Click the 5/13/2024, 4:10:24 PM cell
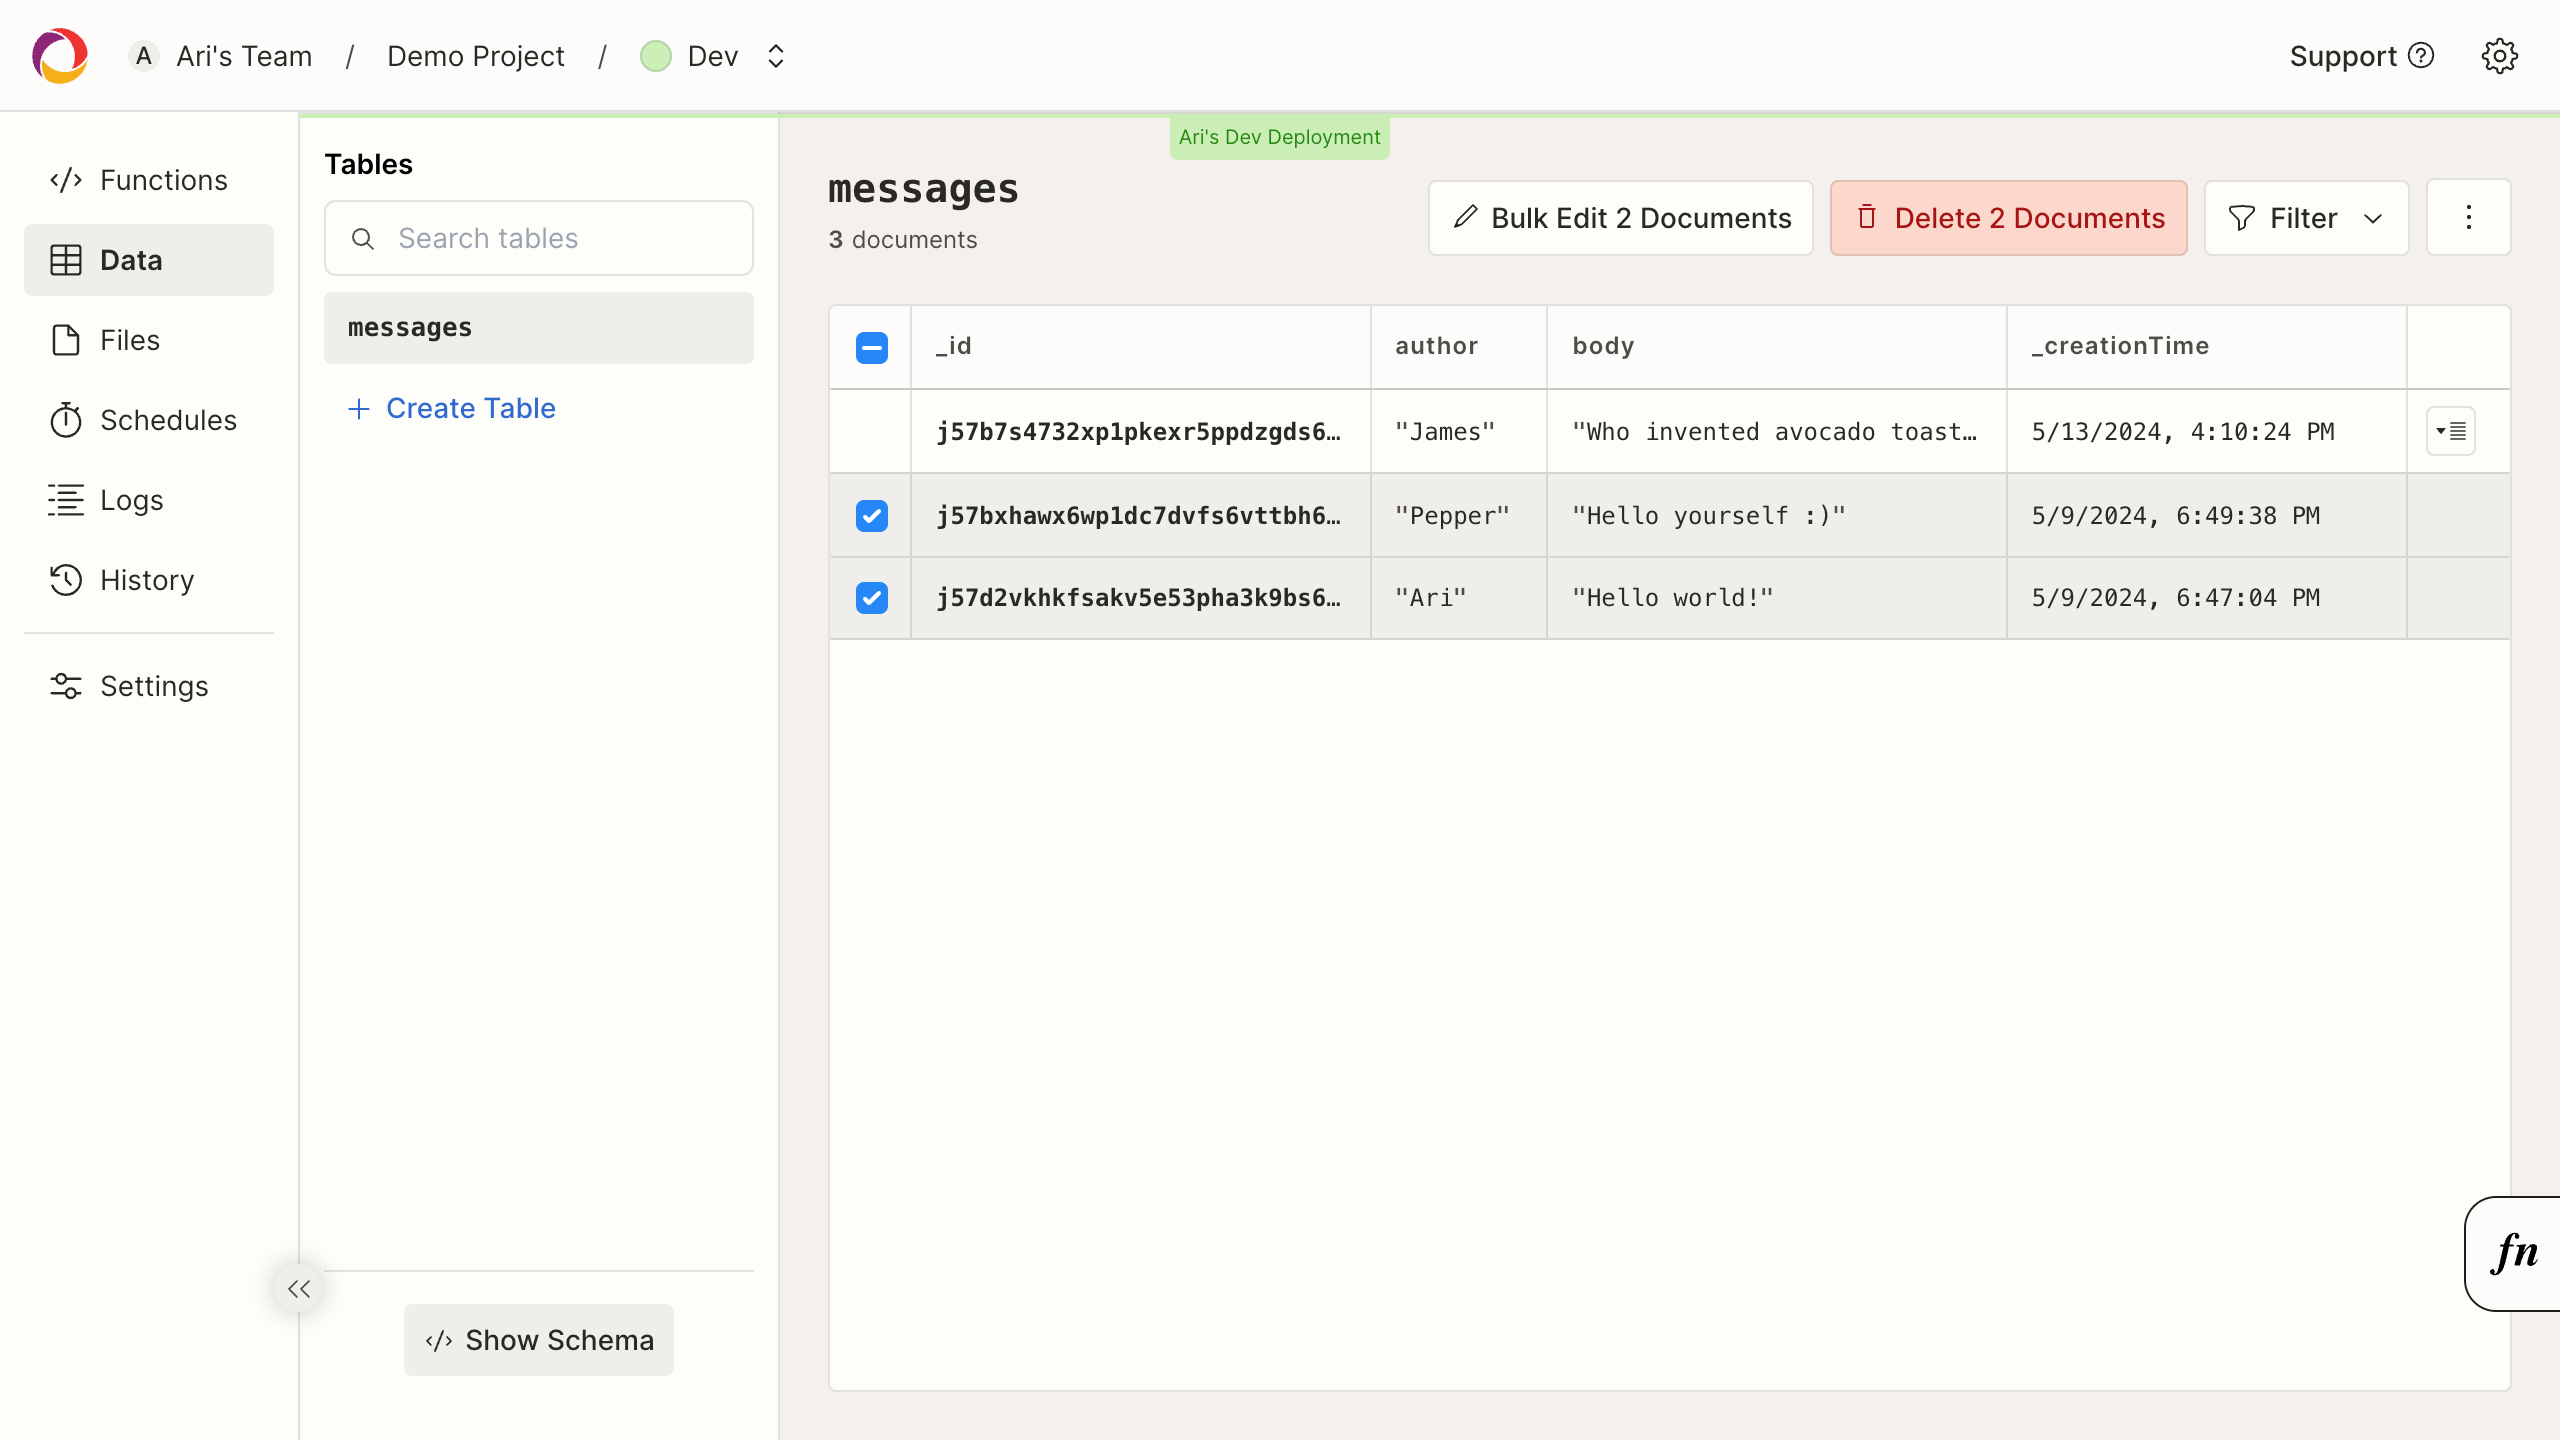This screenshot has width=2560, height=1440. pos(2207,432)
